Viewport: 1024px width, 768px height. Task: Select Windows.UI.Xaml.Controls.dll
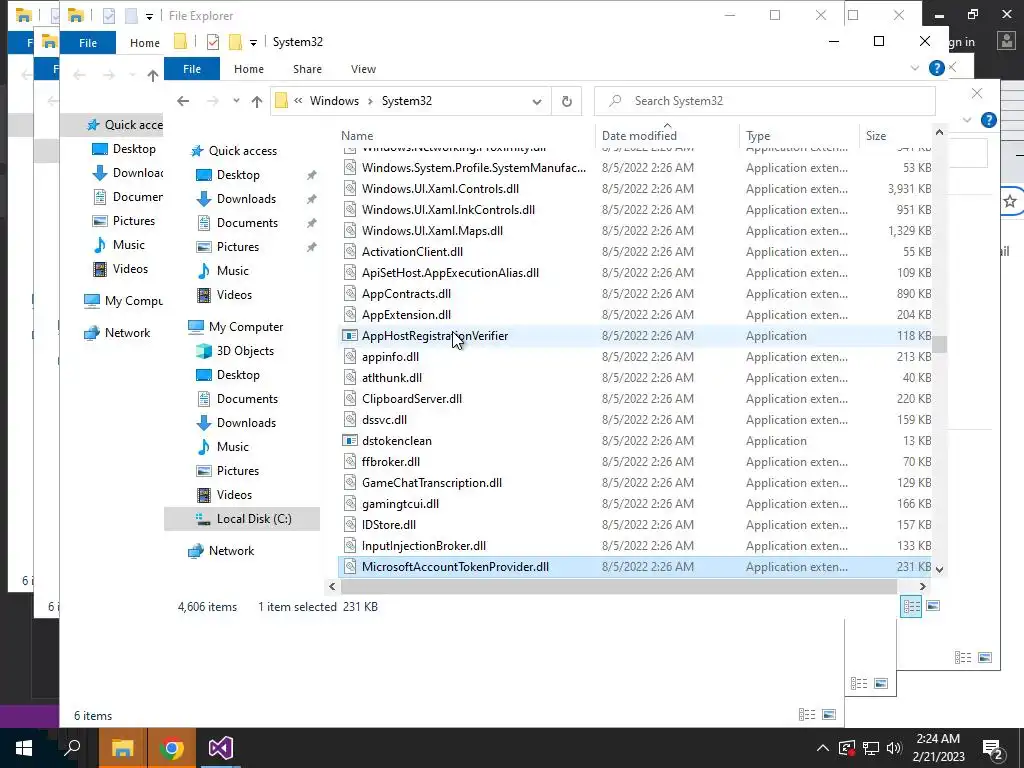(440, 189)
